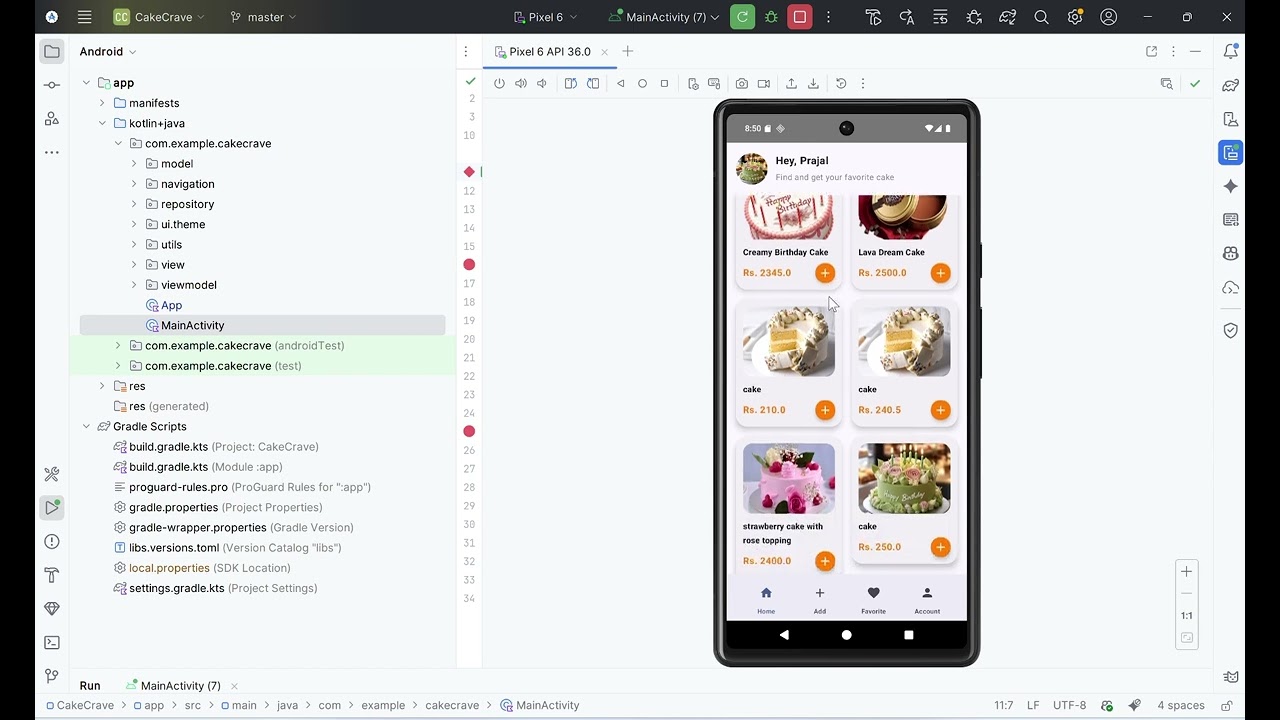Click emulator toolbar Home circle
This screenshot has width=1280, height=720.
(643, 84)
